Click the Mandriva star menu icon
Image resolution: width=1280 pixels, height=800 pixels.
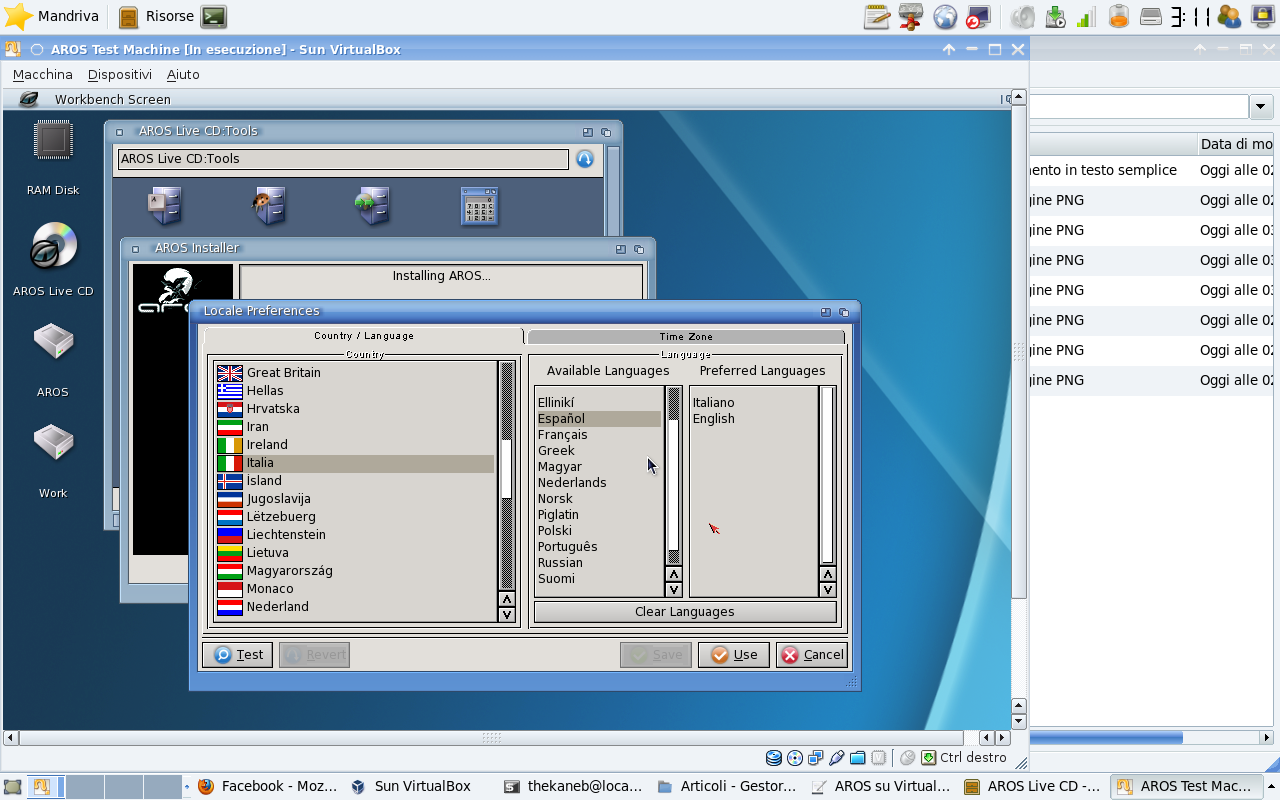(18, 16)
